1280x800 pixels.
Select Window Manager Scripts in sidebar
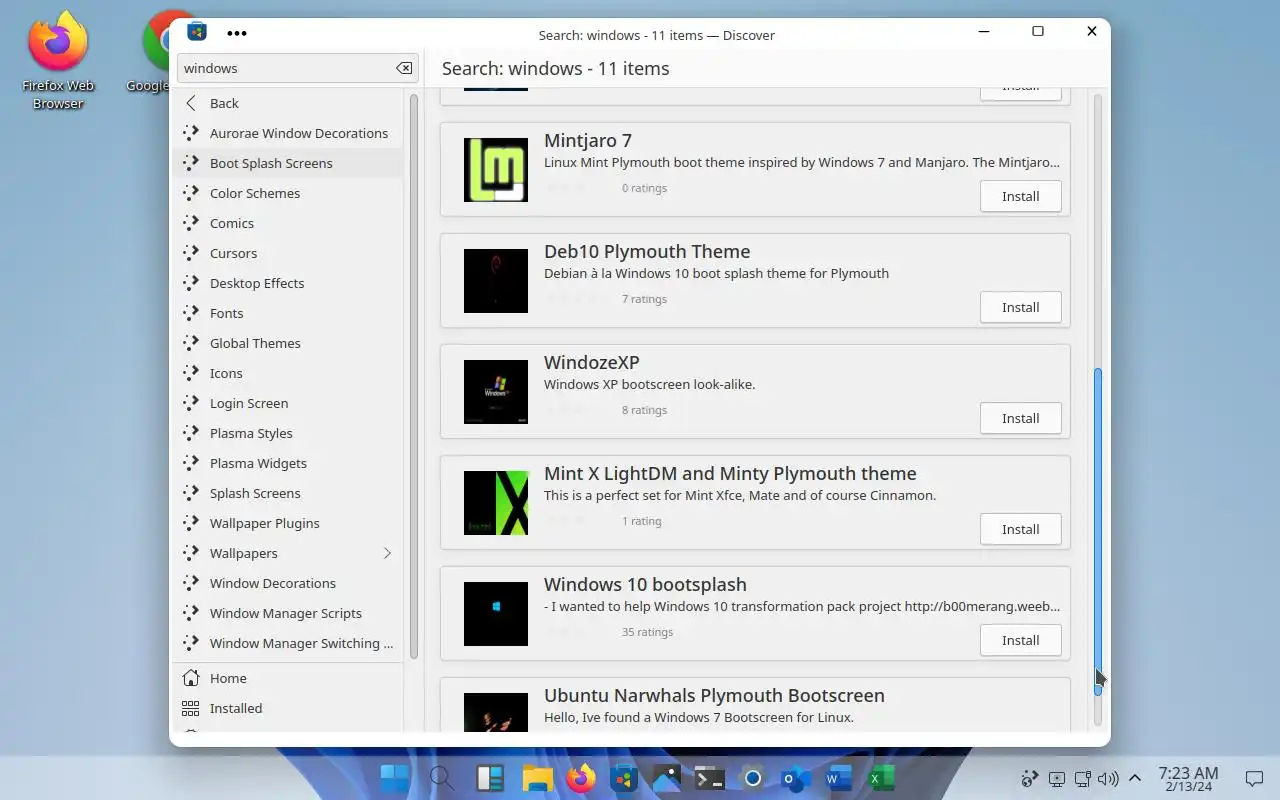tap(288, 613)
